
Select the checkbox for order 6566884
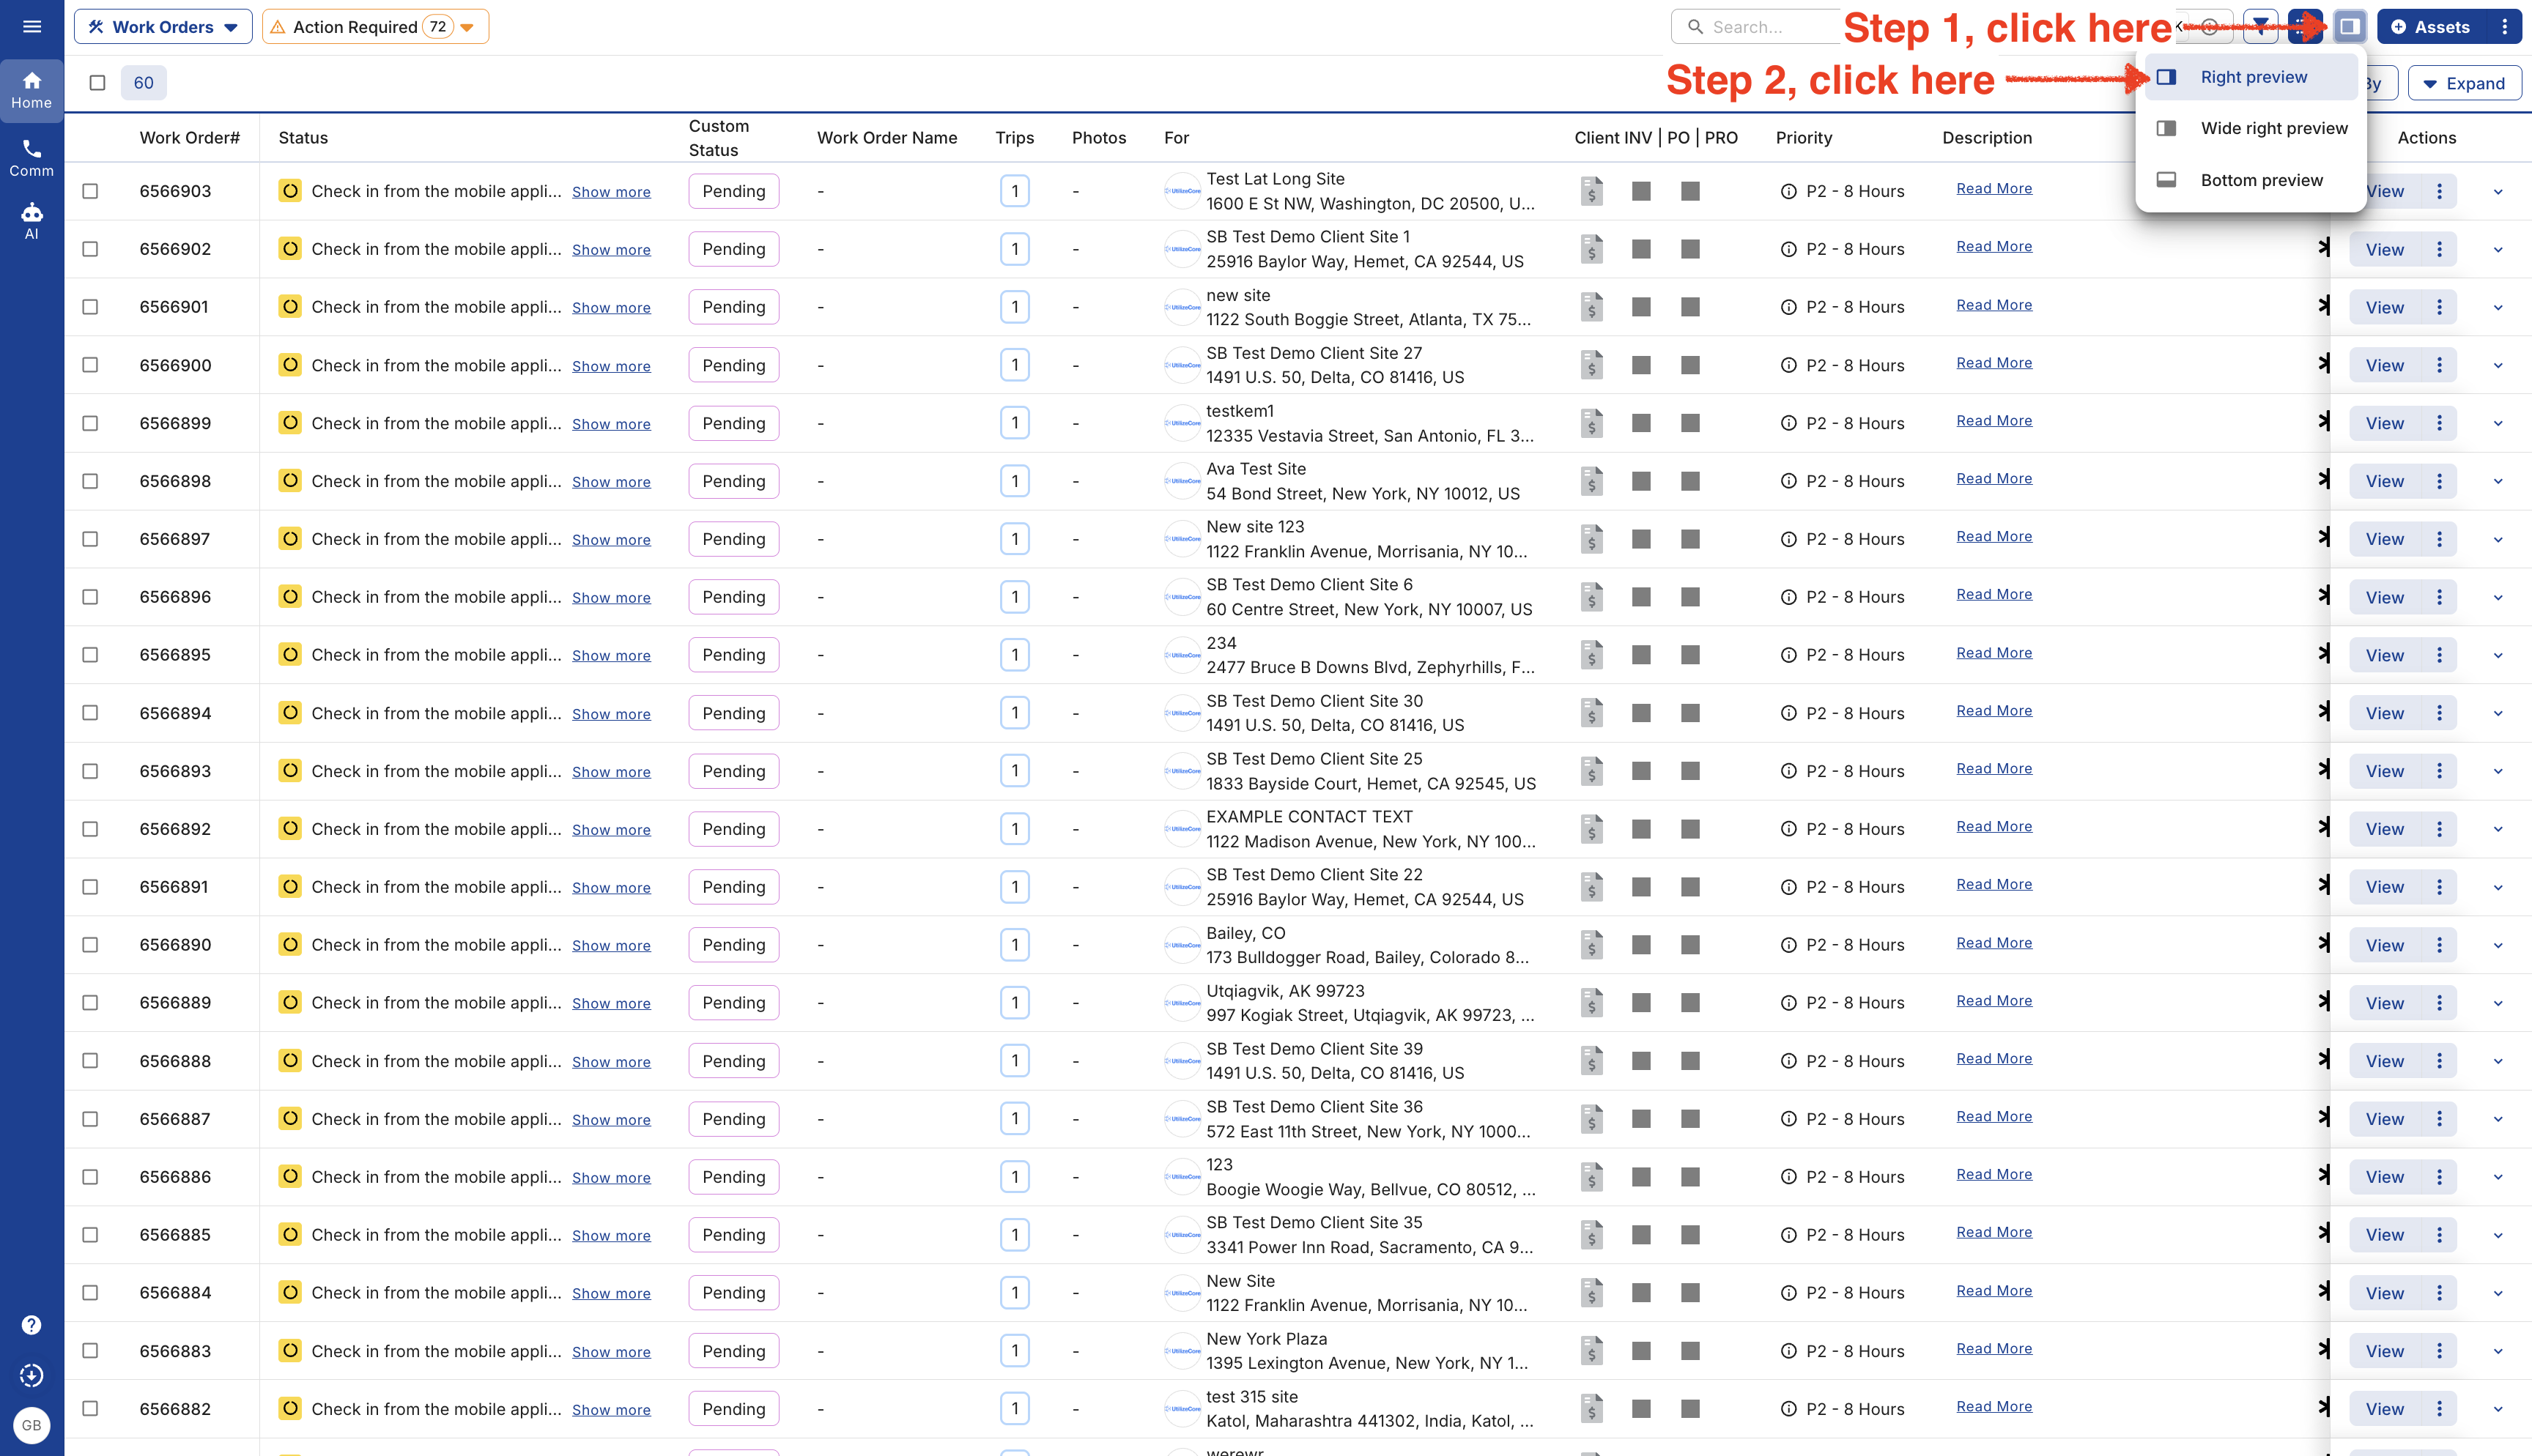tap(90, 1293)
